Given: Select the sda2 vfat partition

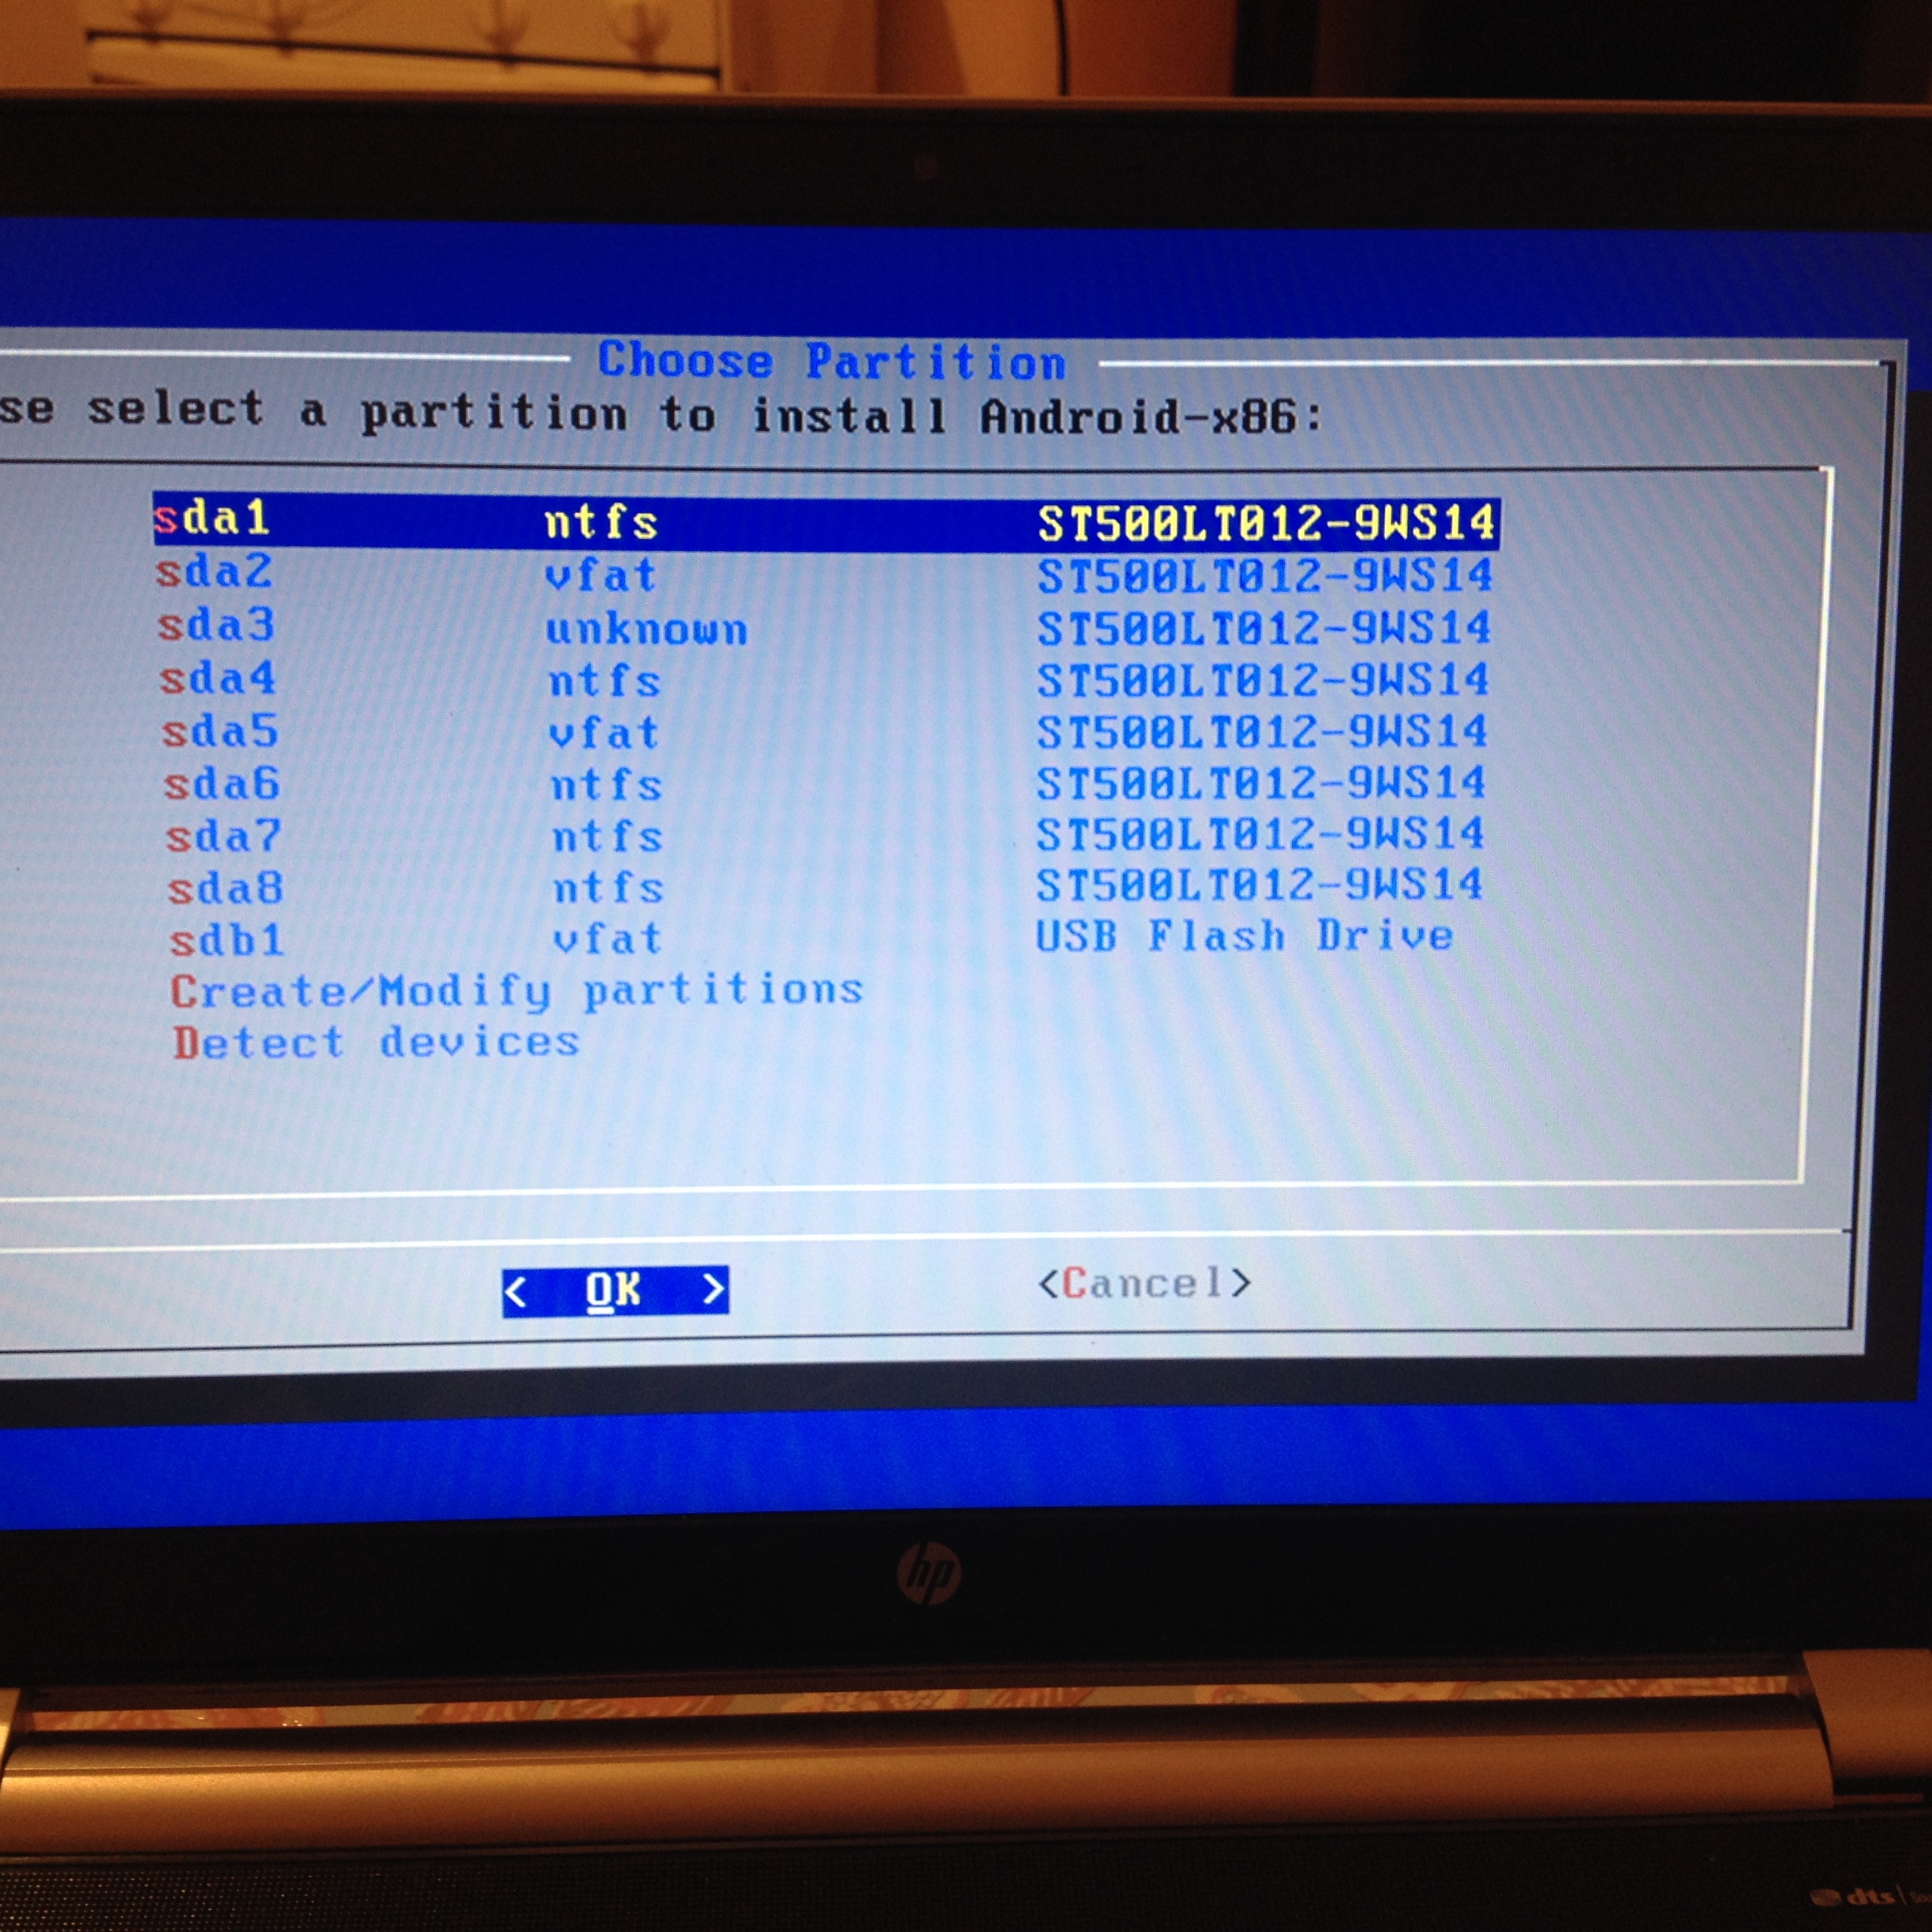Looking at the screenshot, I should pyautogui.click(x=824, y=575).
